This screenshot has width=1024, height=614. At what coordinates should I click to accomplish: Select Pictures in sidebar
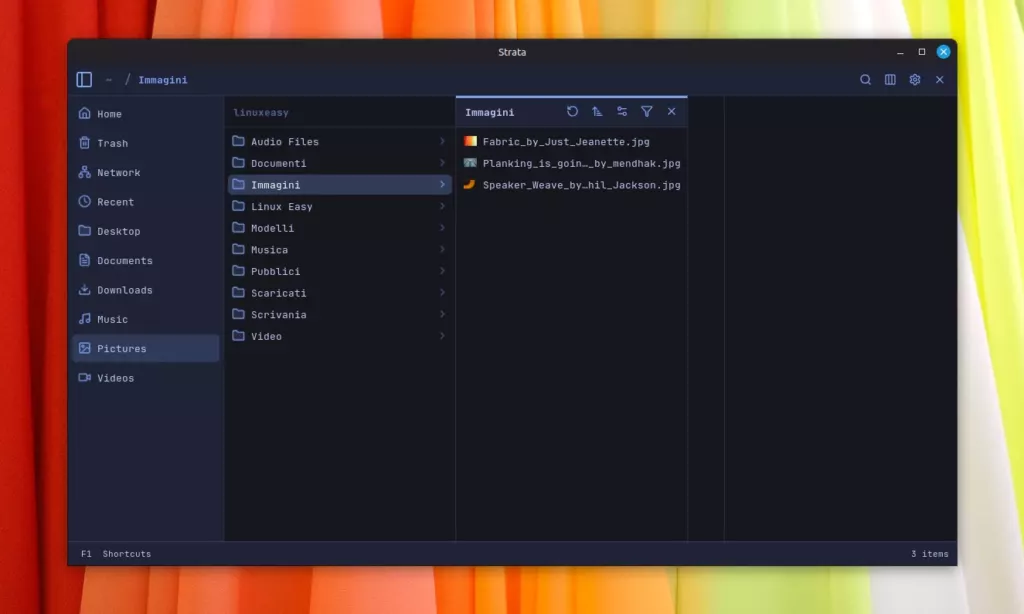pos(146,349)
